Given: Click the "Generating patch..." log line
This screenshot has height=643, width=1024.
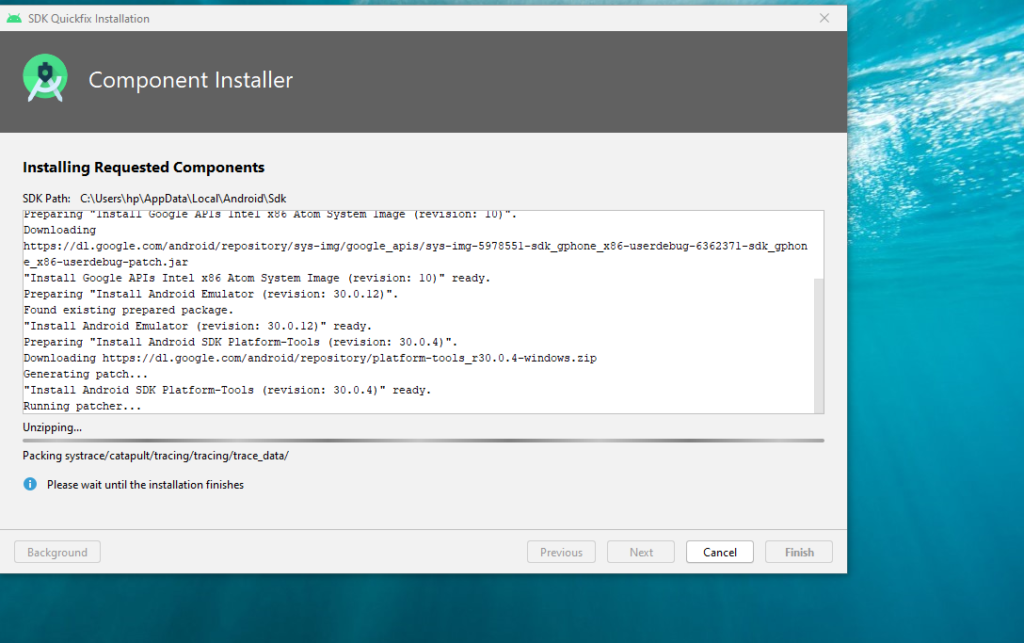Looking at the screenshot, I should pyautogui.click(x=84, y=374).
